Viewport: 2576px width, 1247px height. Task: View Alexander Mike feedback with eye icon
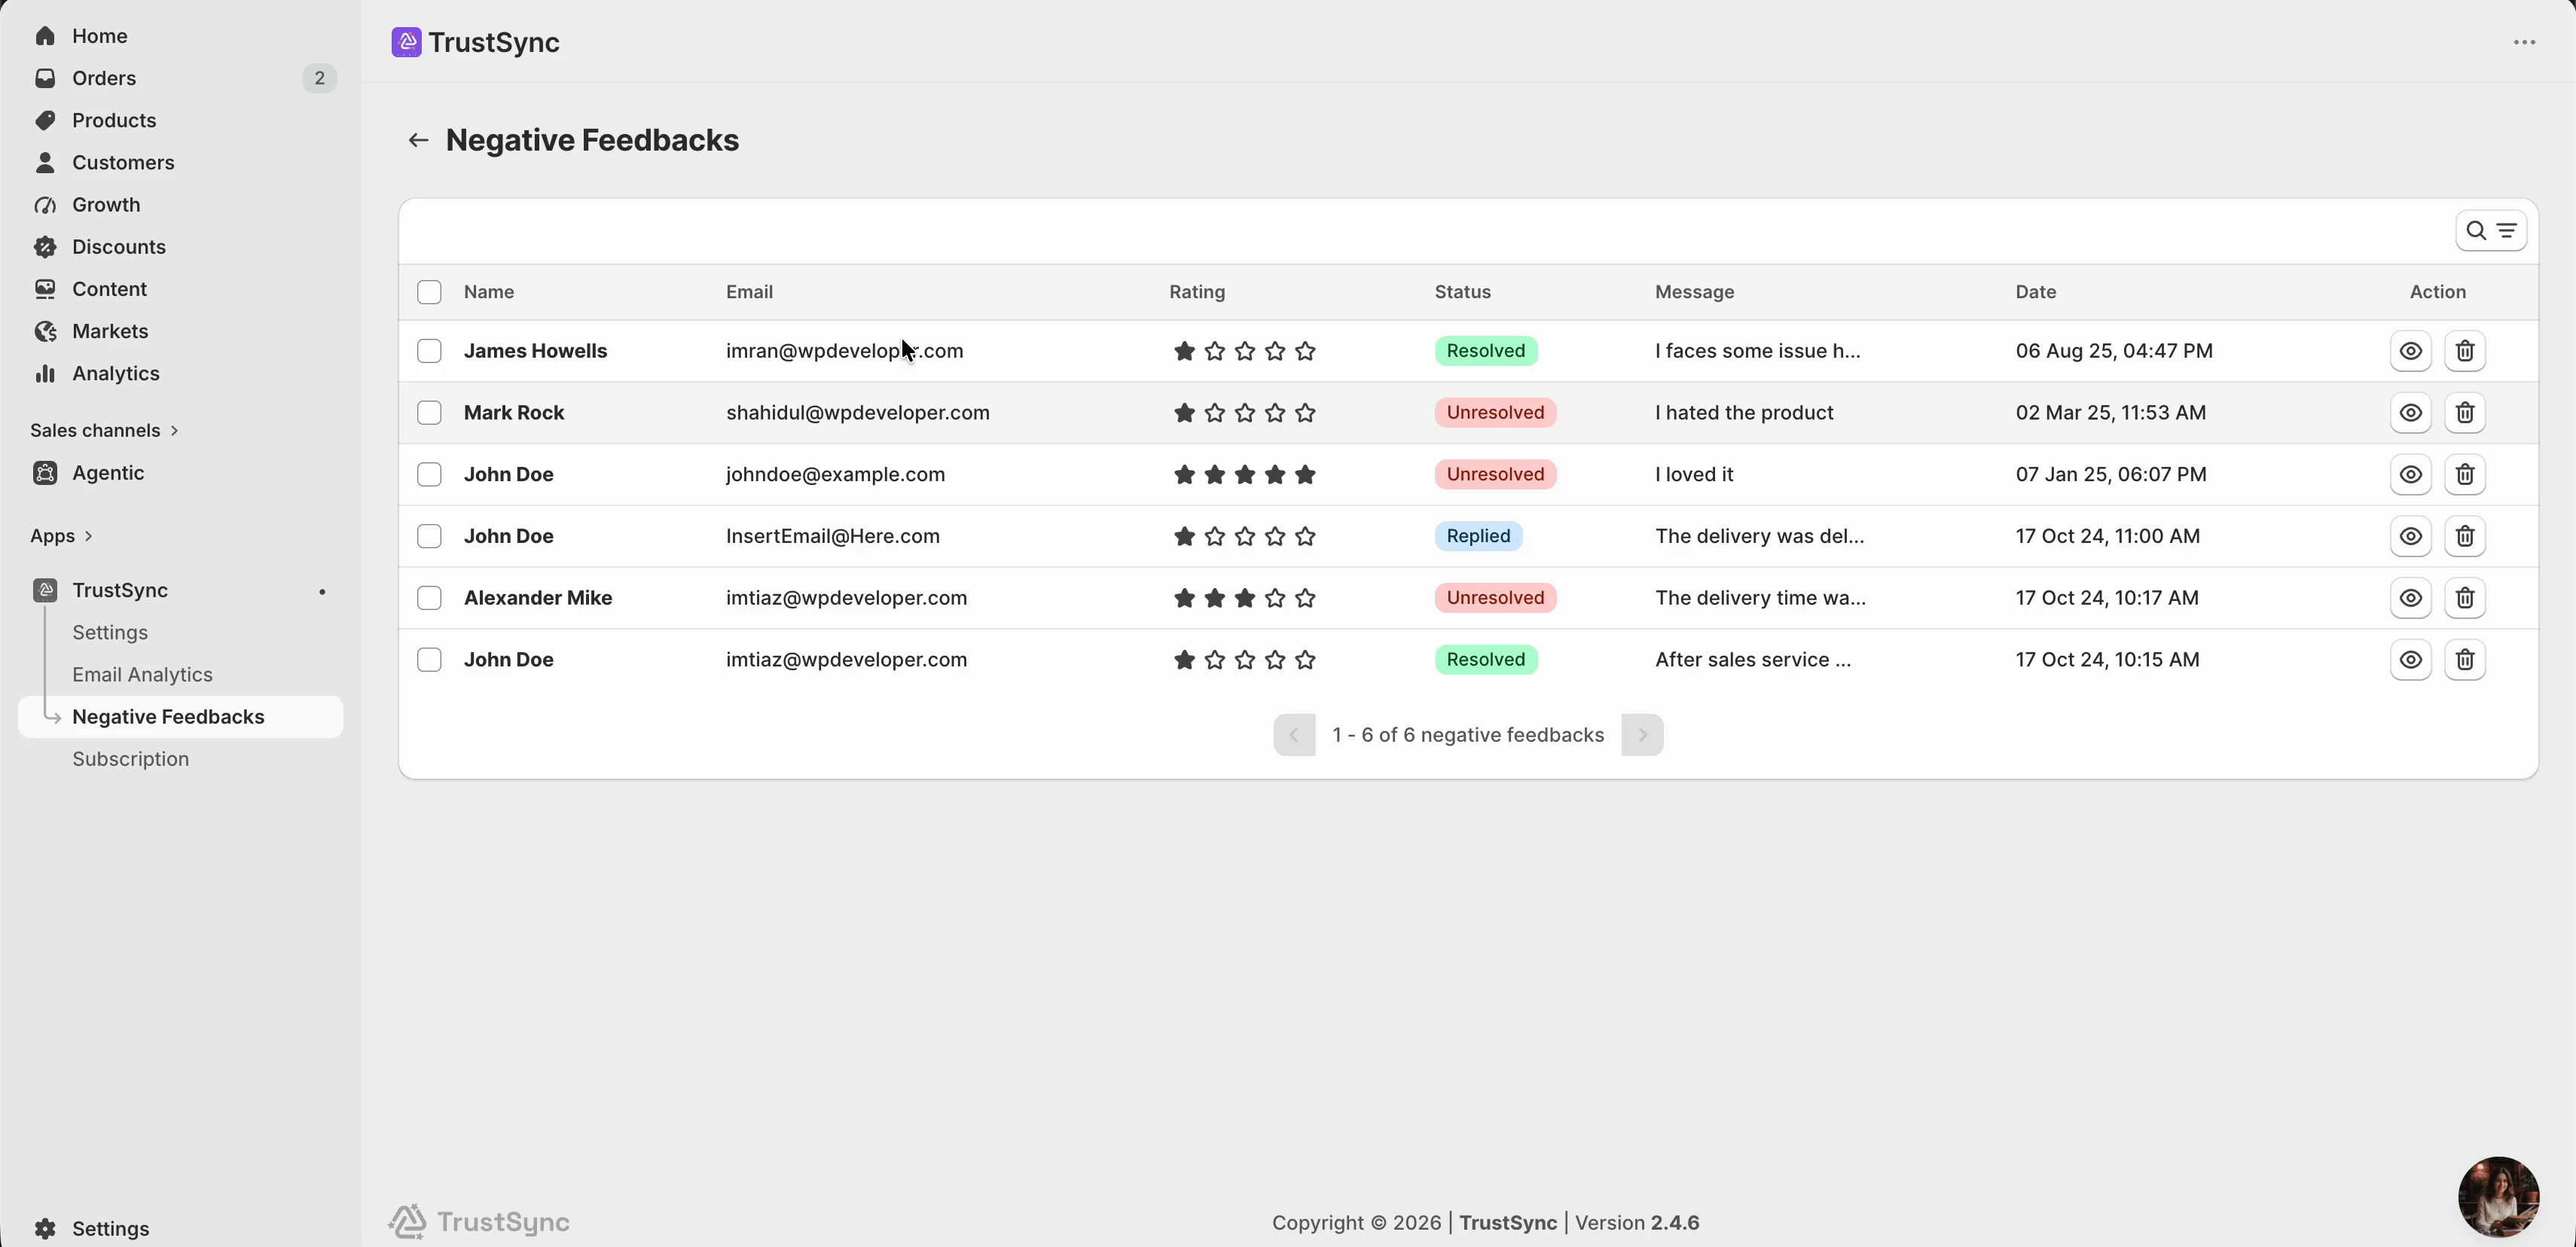[x=2410, y=598]
